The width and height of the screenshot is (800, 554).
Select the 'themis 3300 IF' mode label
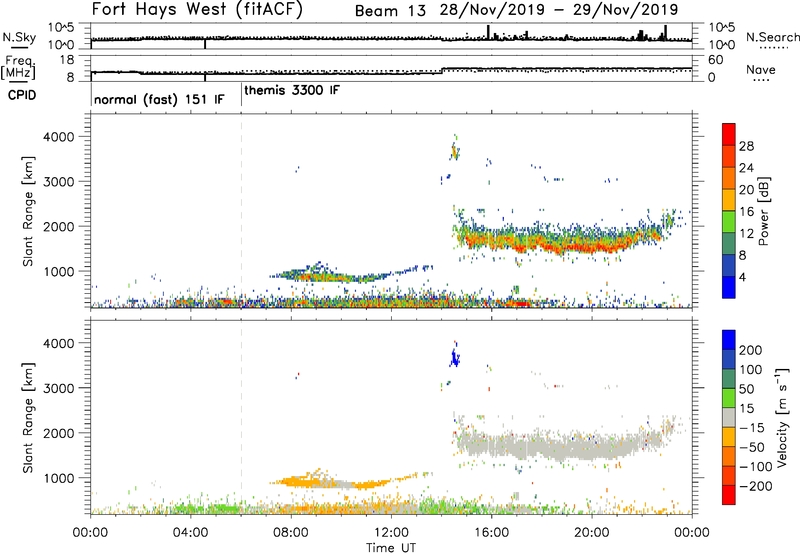[x=292, y=90]
